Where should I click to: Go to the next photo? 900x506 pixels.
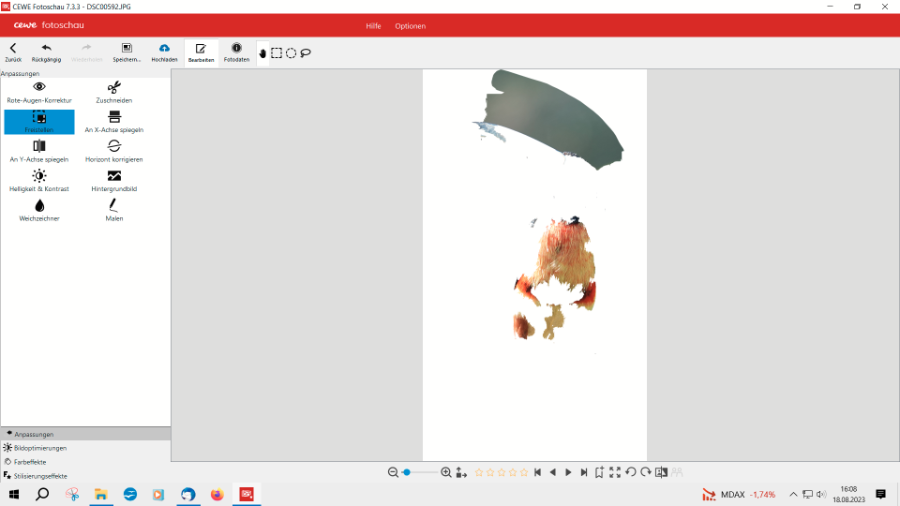tap(568, 472)
